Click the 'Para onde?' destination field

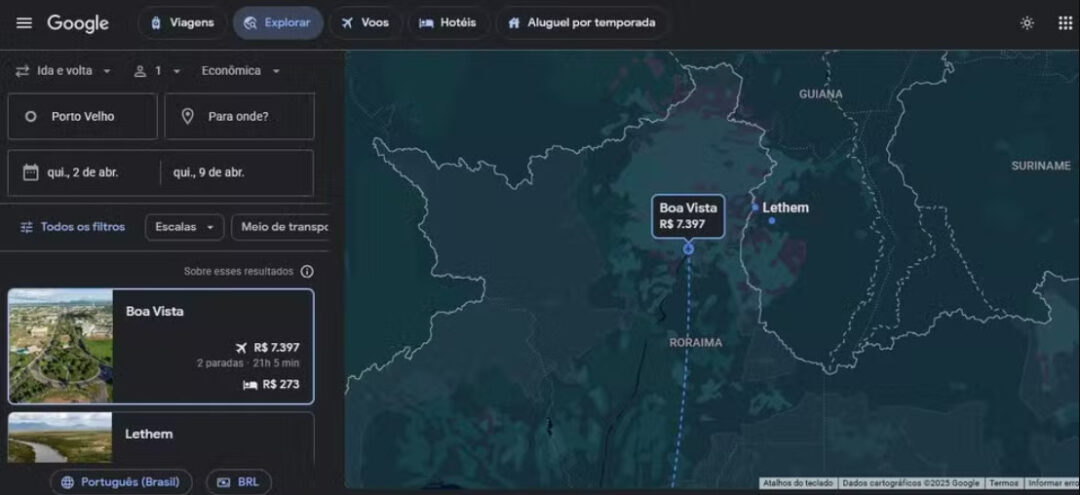(239, 116)
